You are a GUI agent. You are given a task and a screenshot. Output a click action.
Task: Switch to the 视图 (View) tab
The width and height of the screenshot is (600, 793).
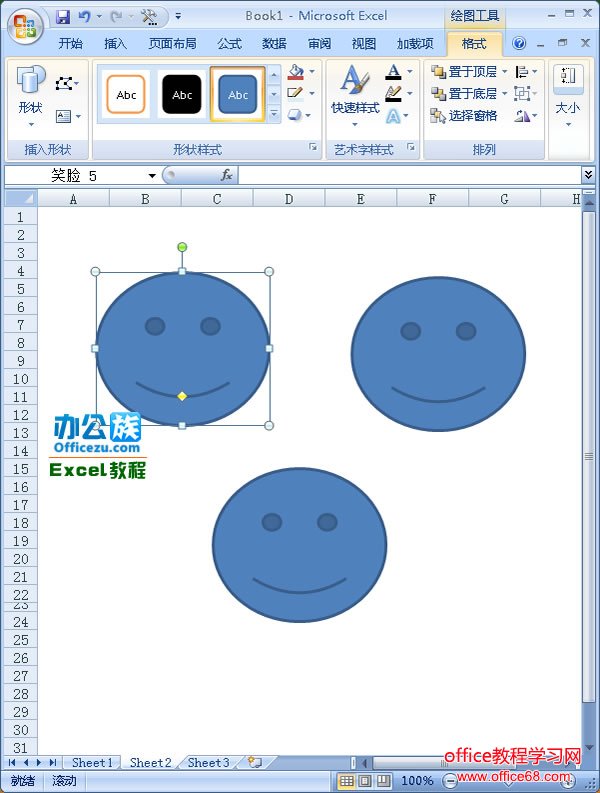point(364,44)
